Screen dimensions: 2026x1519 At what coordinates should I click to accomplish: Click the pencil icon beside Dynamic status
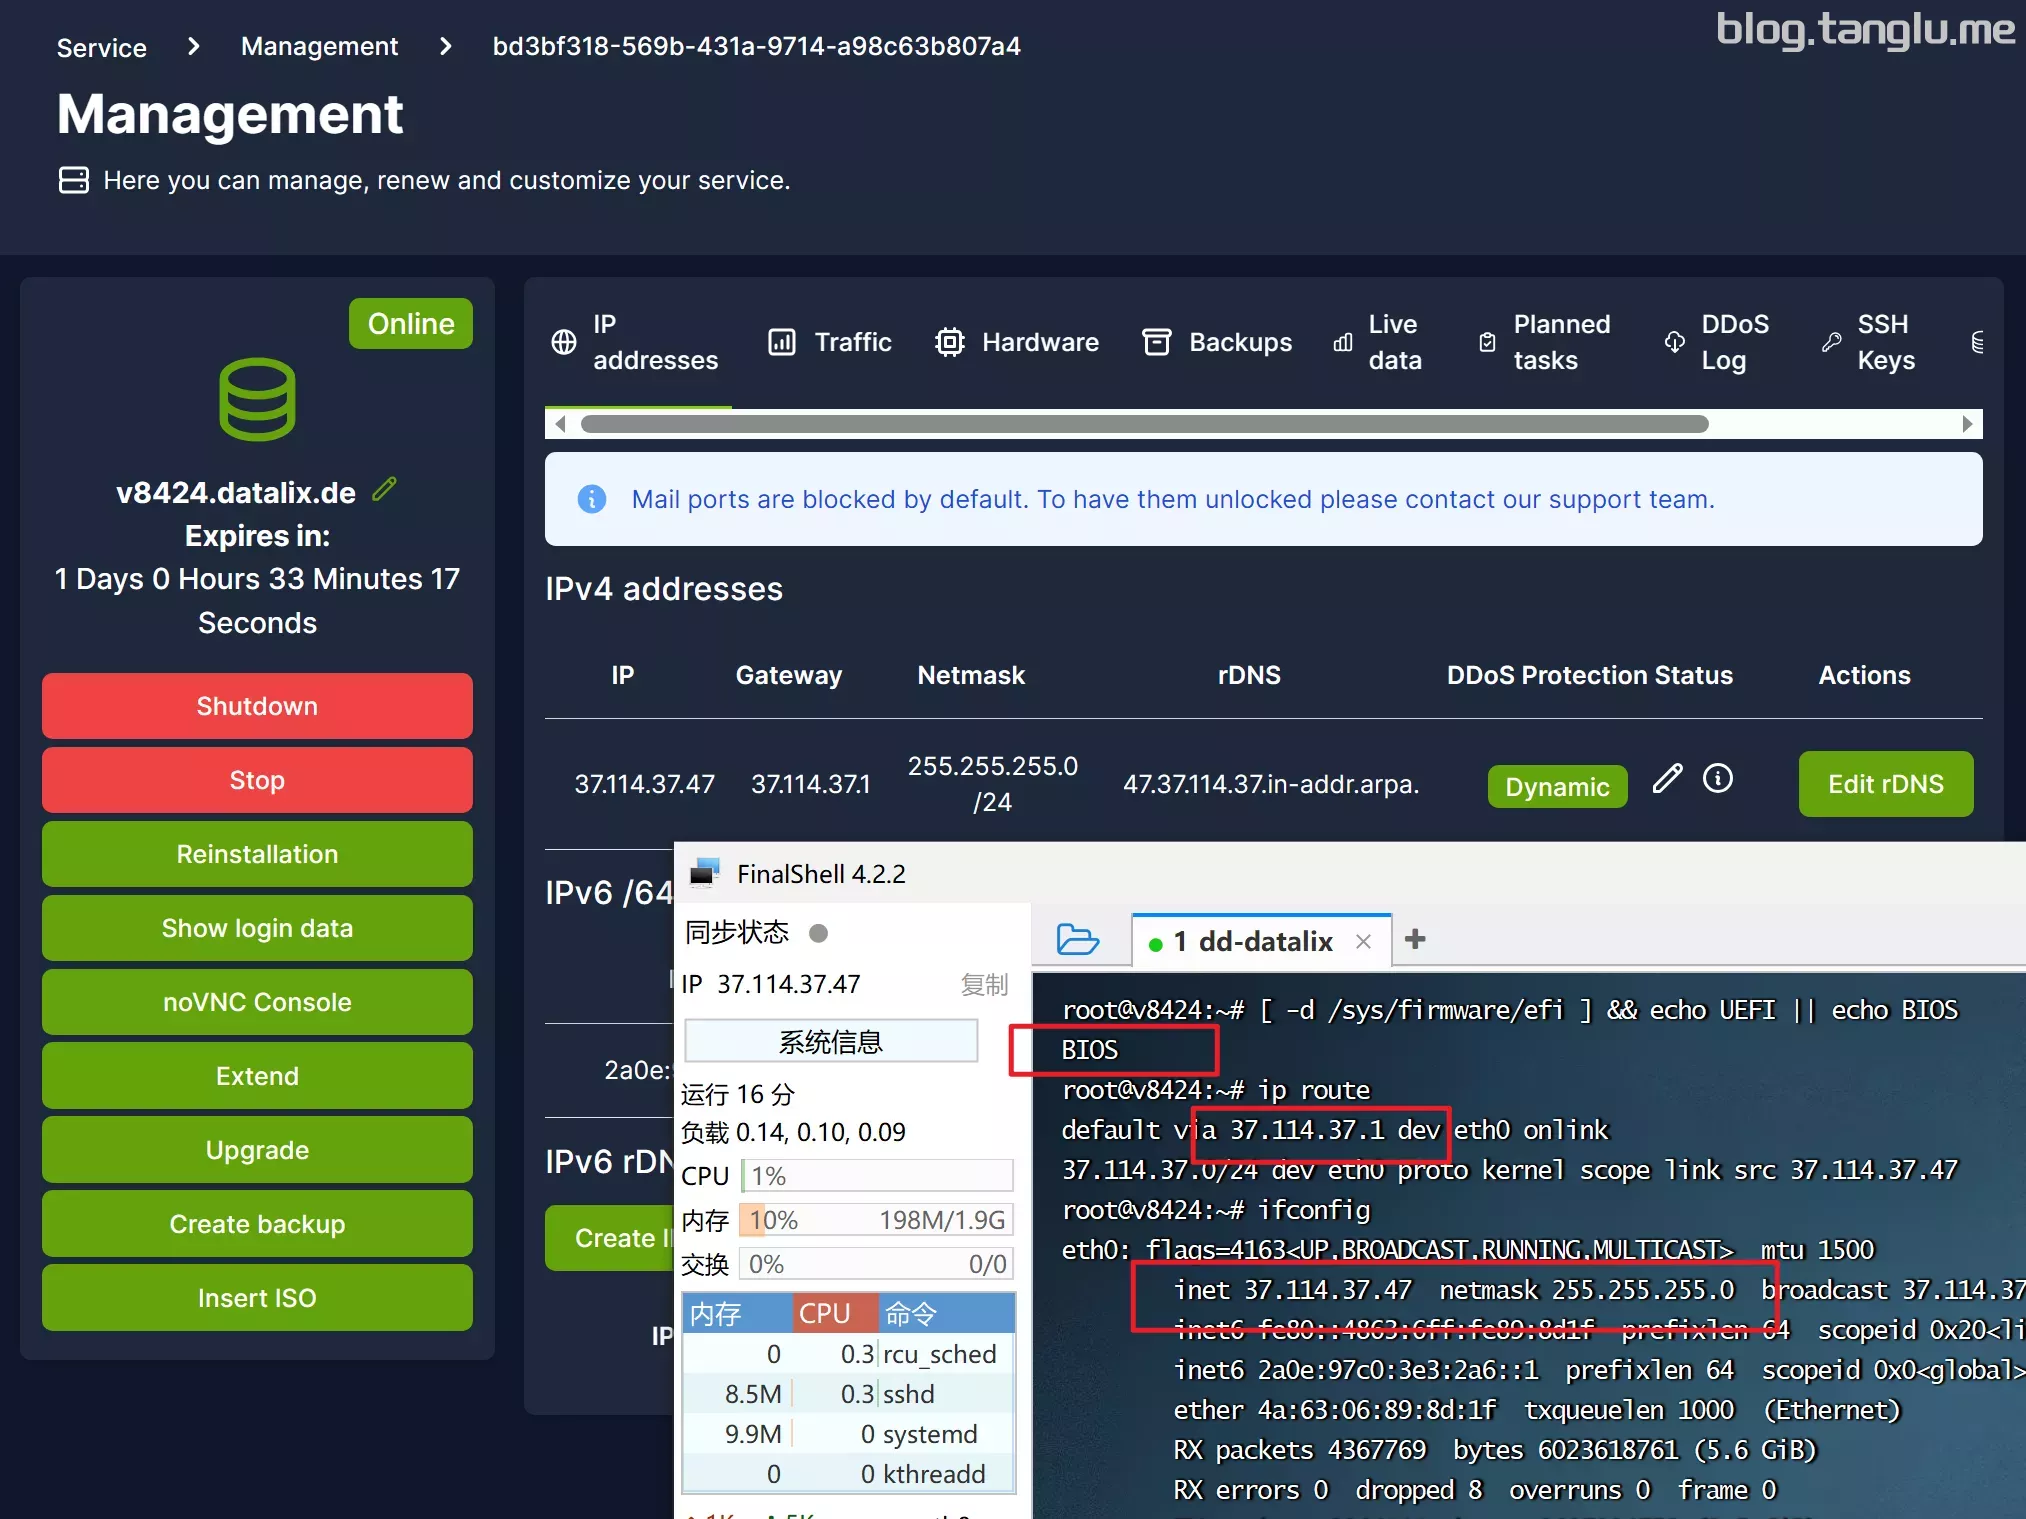[1667, 779]
